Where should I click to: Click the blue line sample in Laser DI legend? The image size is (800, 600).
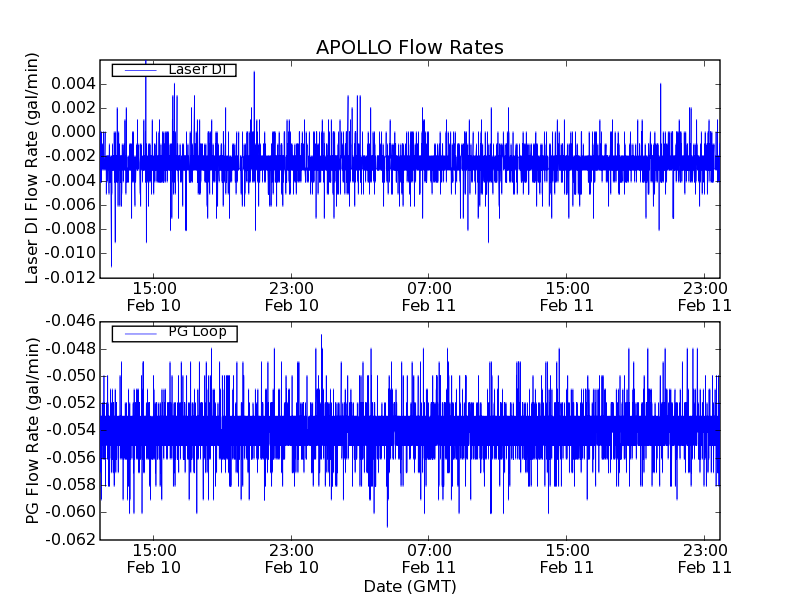[x=135, y=70]
